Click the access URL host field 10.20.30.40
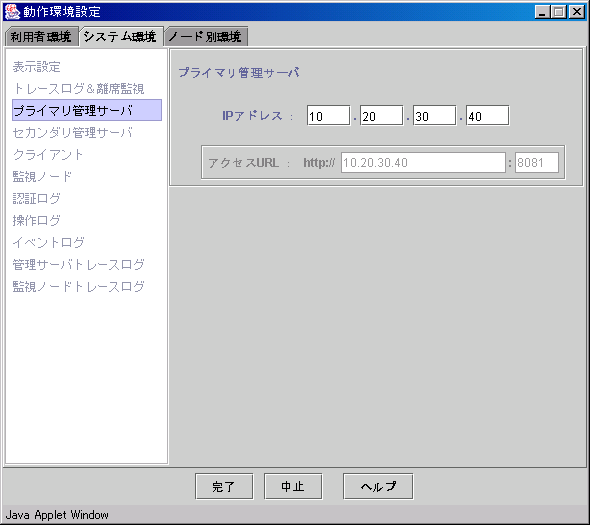590x525 pixels. [423, 163]
